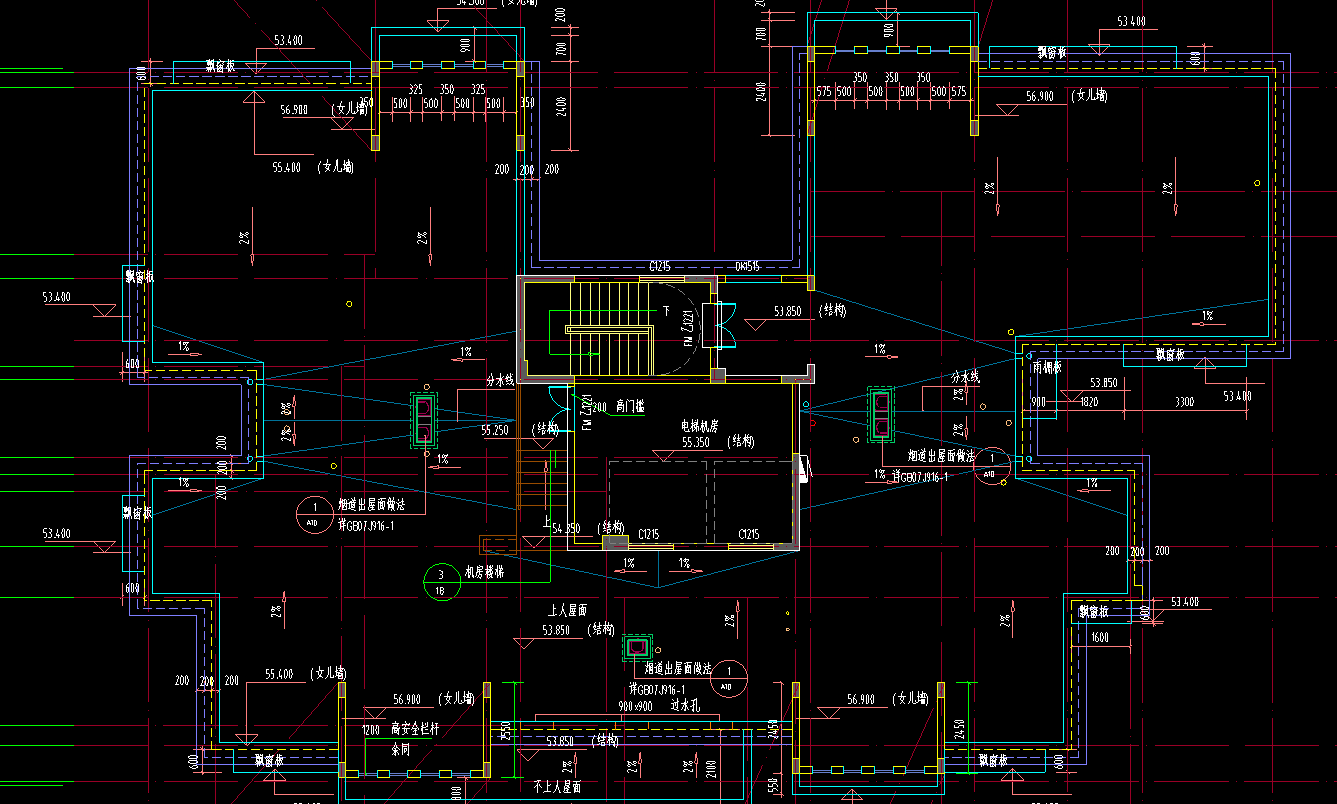The height and width of the screenshot is (804, 1337).
Task: Click the 机房楼梯 callout text
Action: point(485,573)
